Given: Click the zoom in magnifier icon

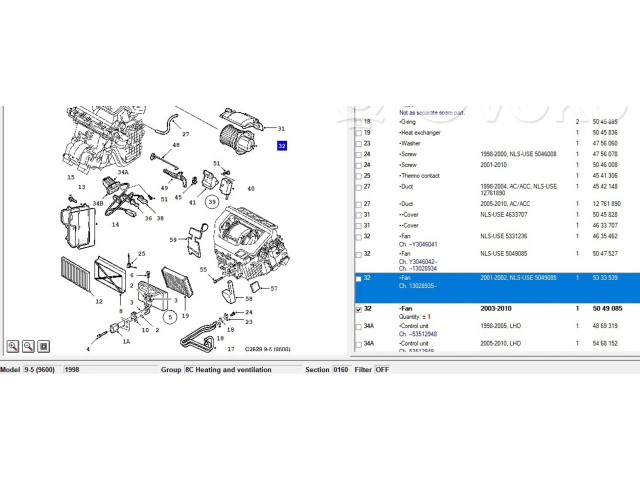Looking at the screenshot, I should click(13, 345).
